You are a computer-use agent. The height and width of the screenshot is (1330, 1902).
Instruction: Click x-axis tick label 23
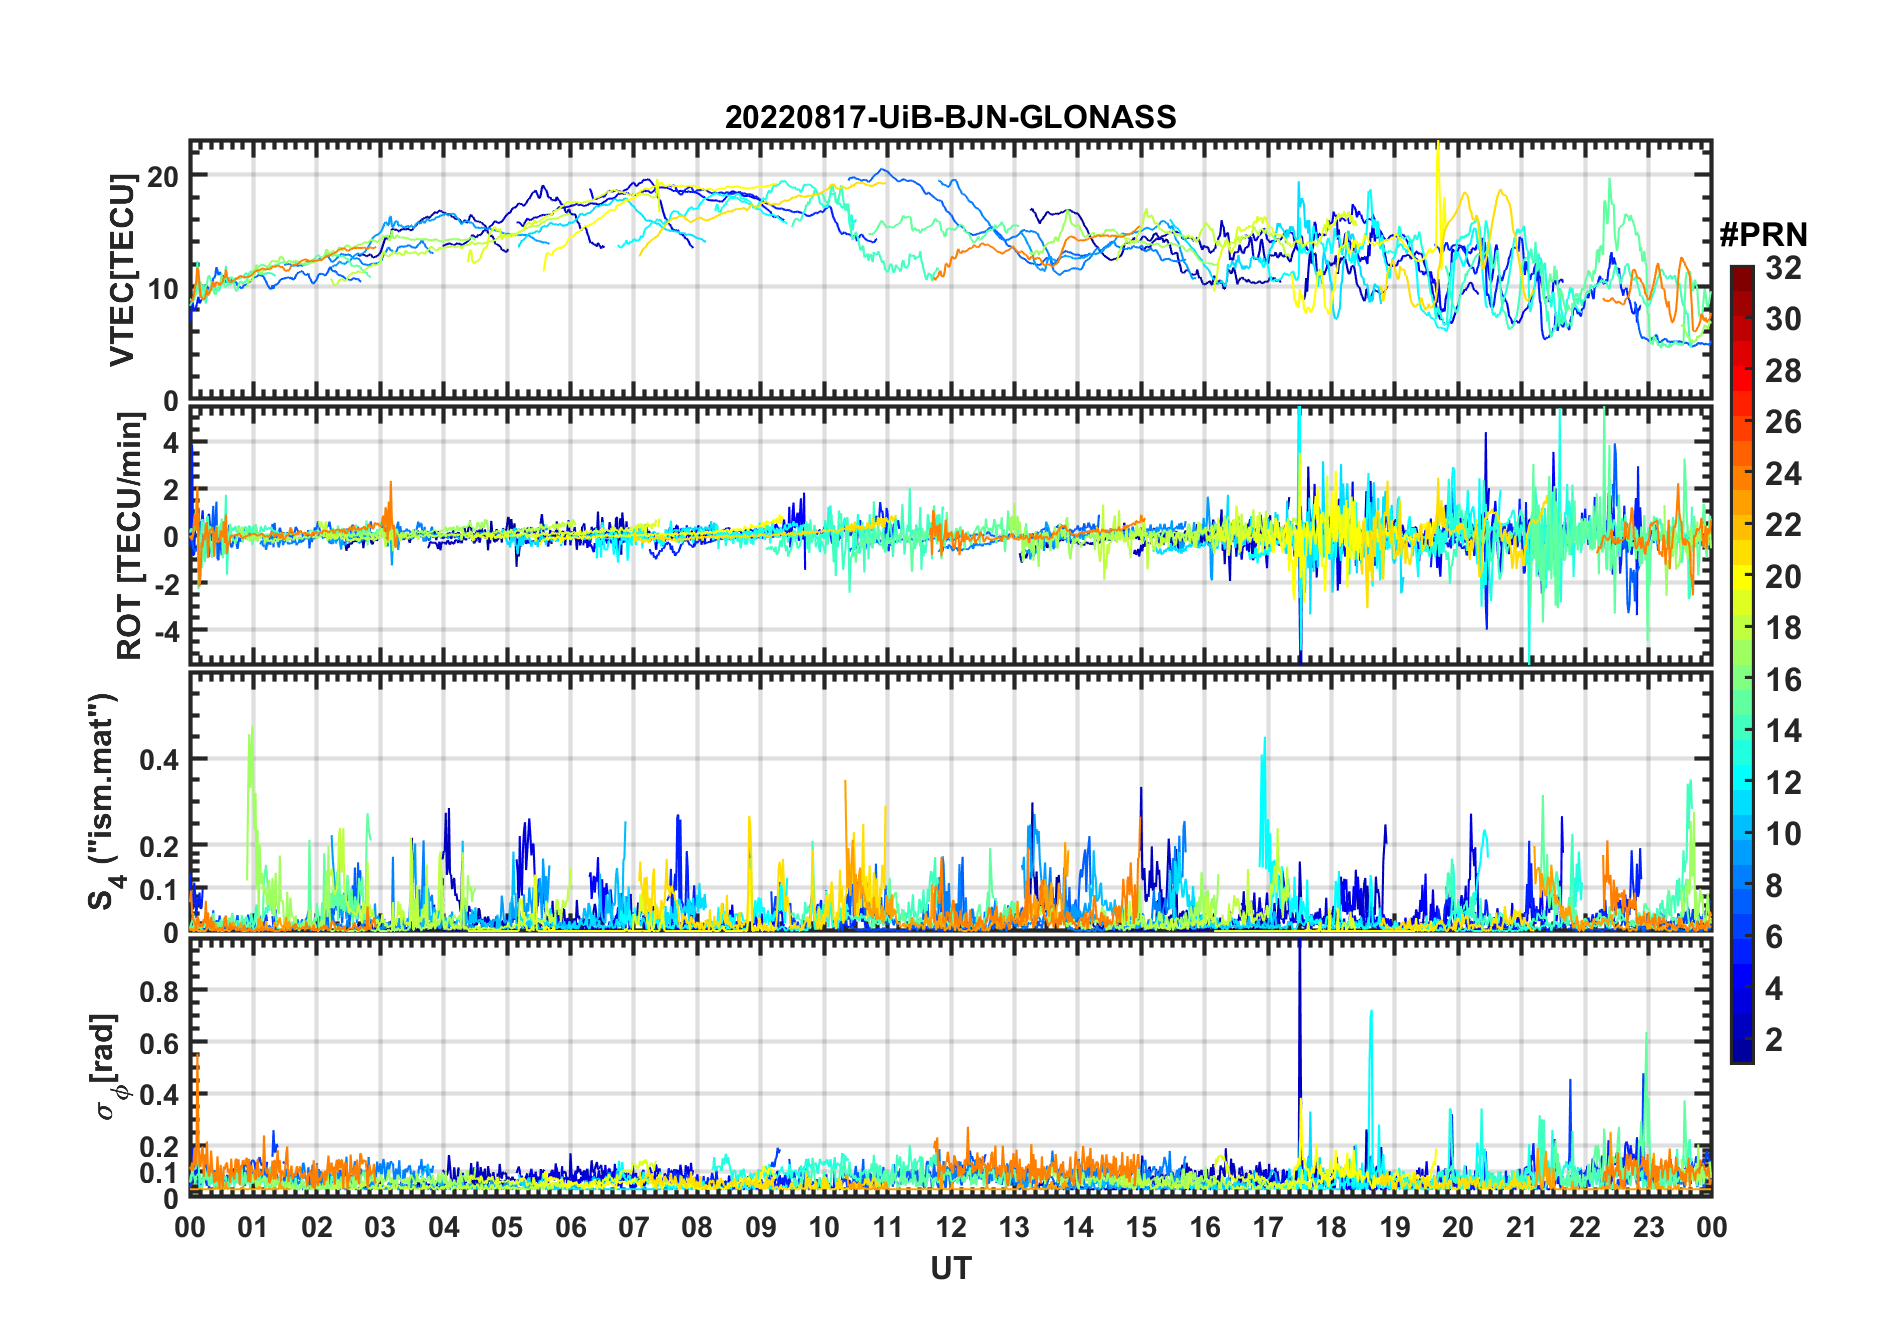pos(1648,1227)
